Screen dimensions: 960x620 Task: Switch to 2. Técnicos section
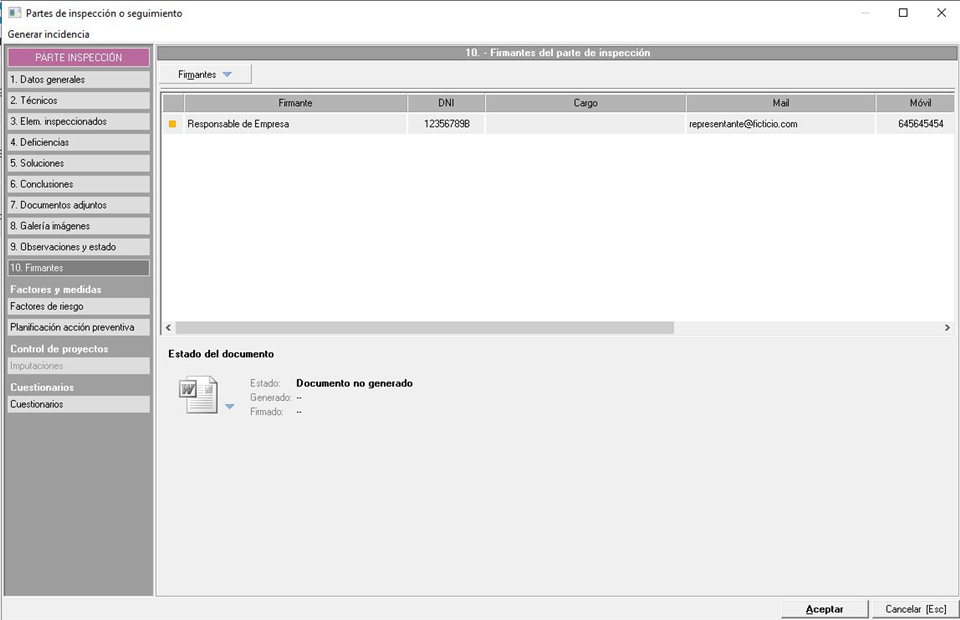click(78, 100)
